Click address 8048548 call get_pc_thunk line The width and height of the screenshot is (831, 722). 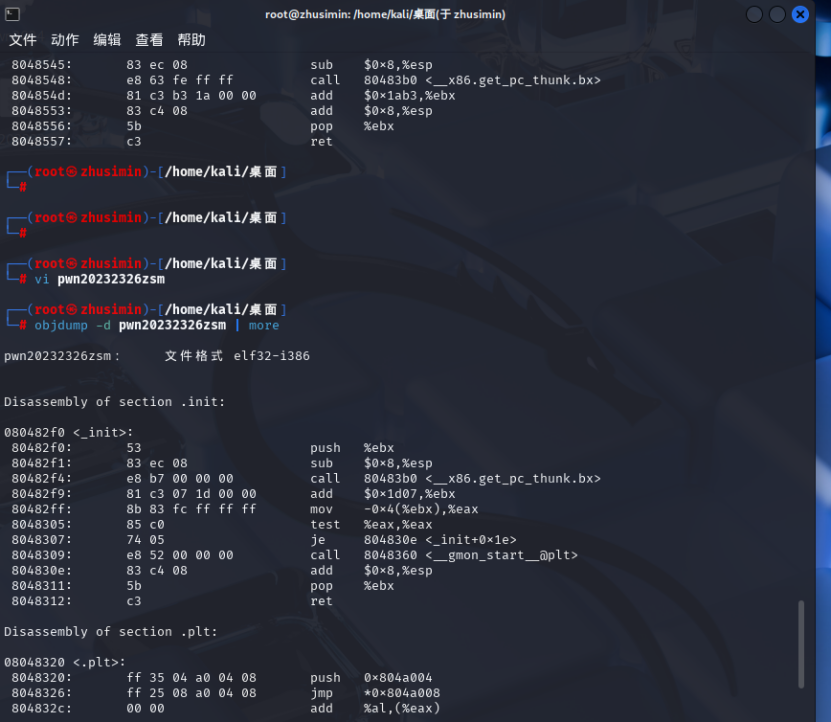click(x=306, y=80)
